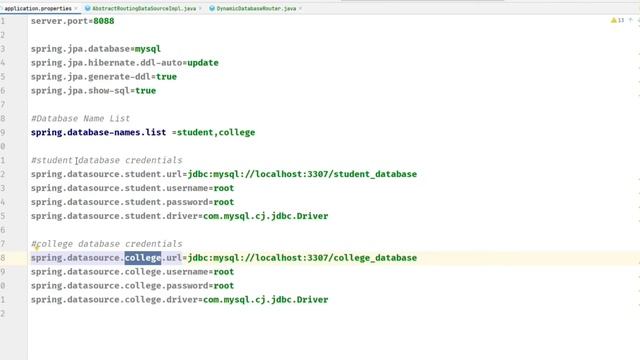Click the student,college list value
This screenshot has height=360, width=640.
[216, 132]
